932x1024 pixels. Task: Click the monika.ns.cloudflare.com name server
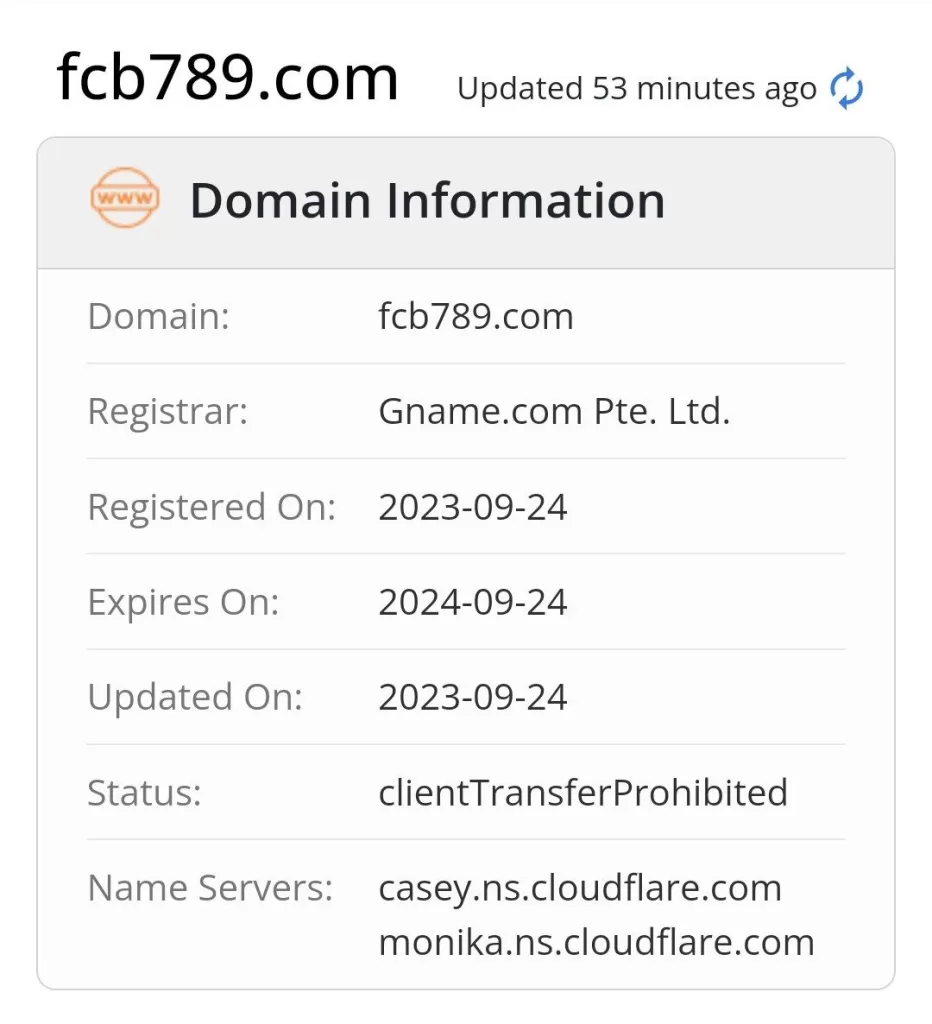tap(596, 942)
